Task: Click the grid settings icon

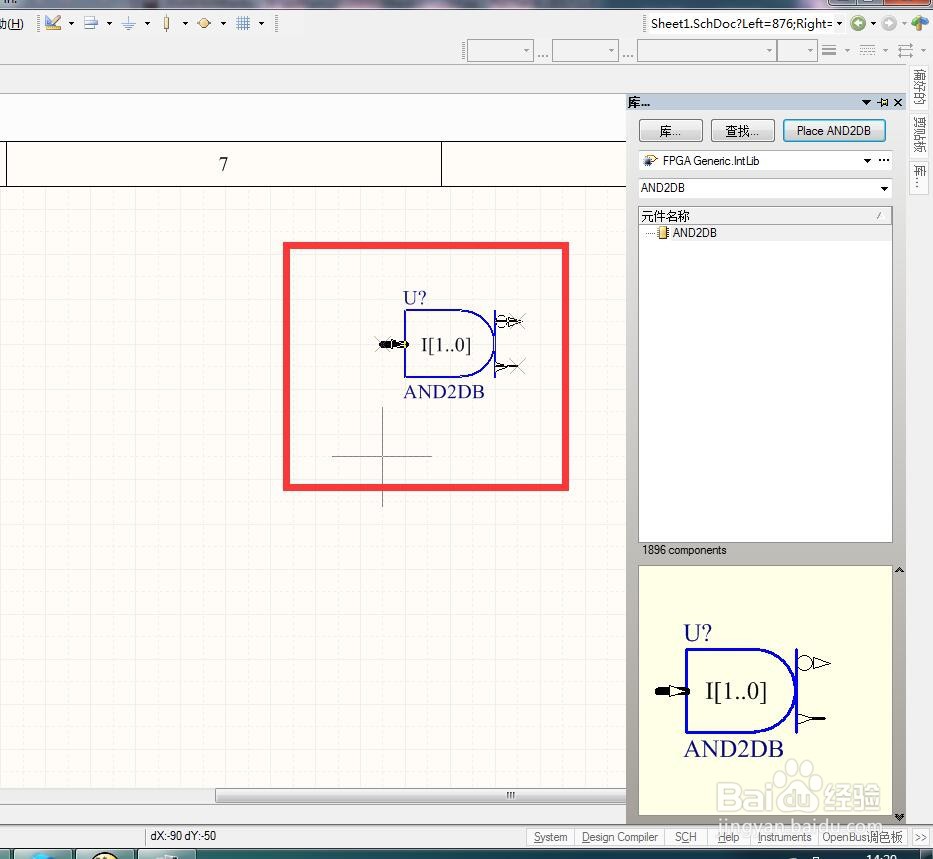Action: pyautogui.click(x=243, y=23)
